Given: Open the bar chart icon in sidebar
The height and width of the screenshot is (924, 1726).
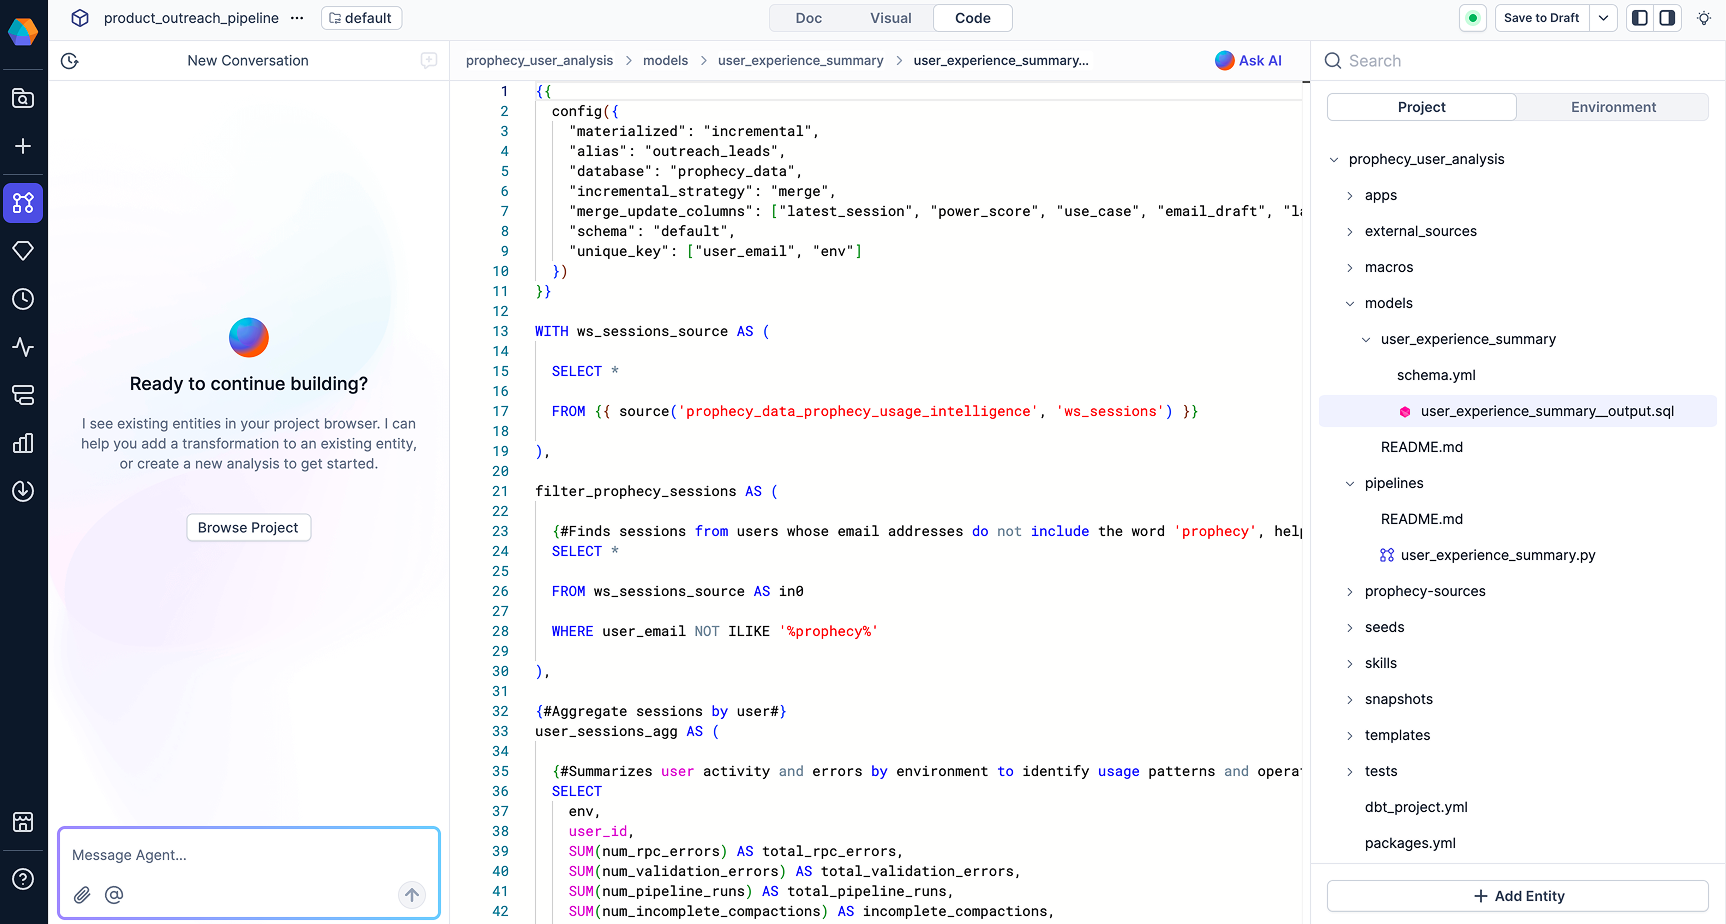Looking at the screenshot, I should click(x=23, y=443).
